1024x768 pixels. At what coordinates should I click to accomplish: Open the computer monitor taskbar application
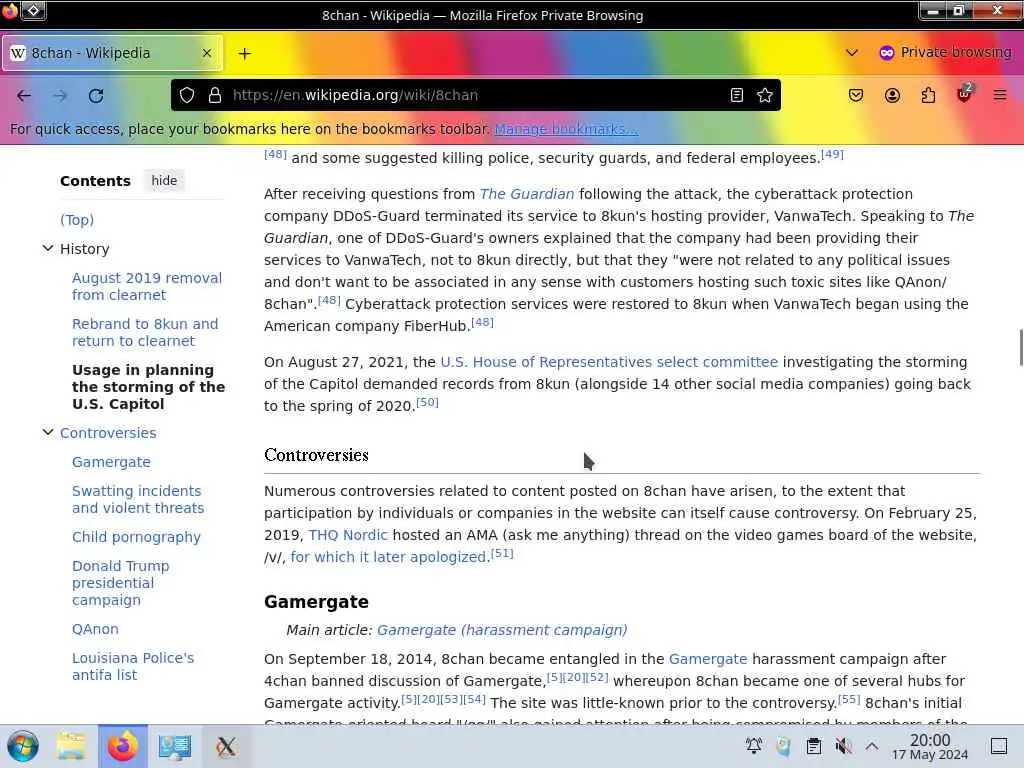pos(174,746)
